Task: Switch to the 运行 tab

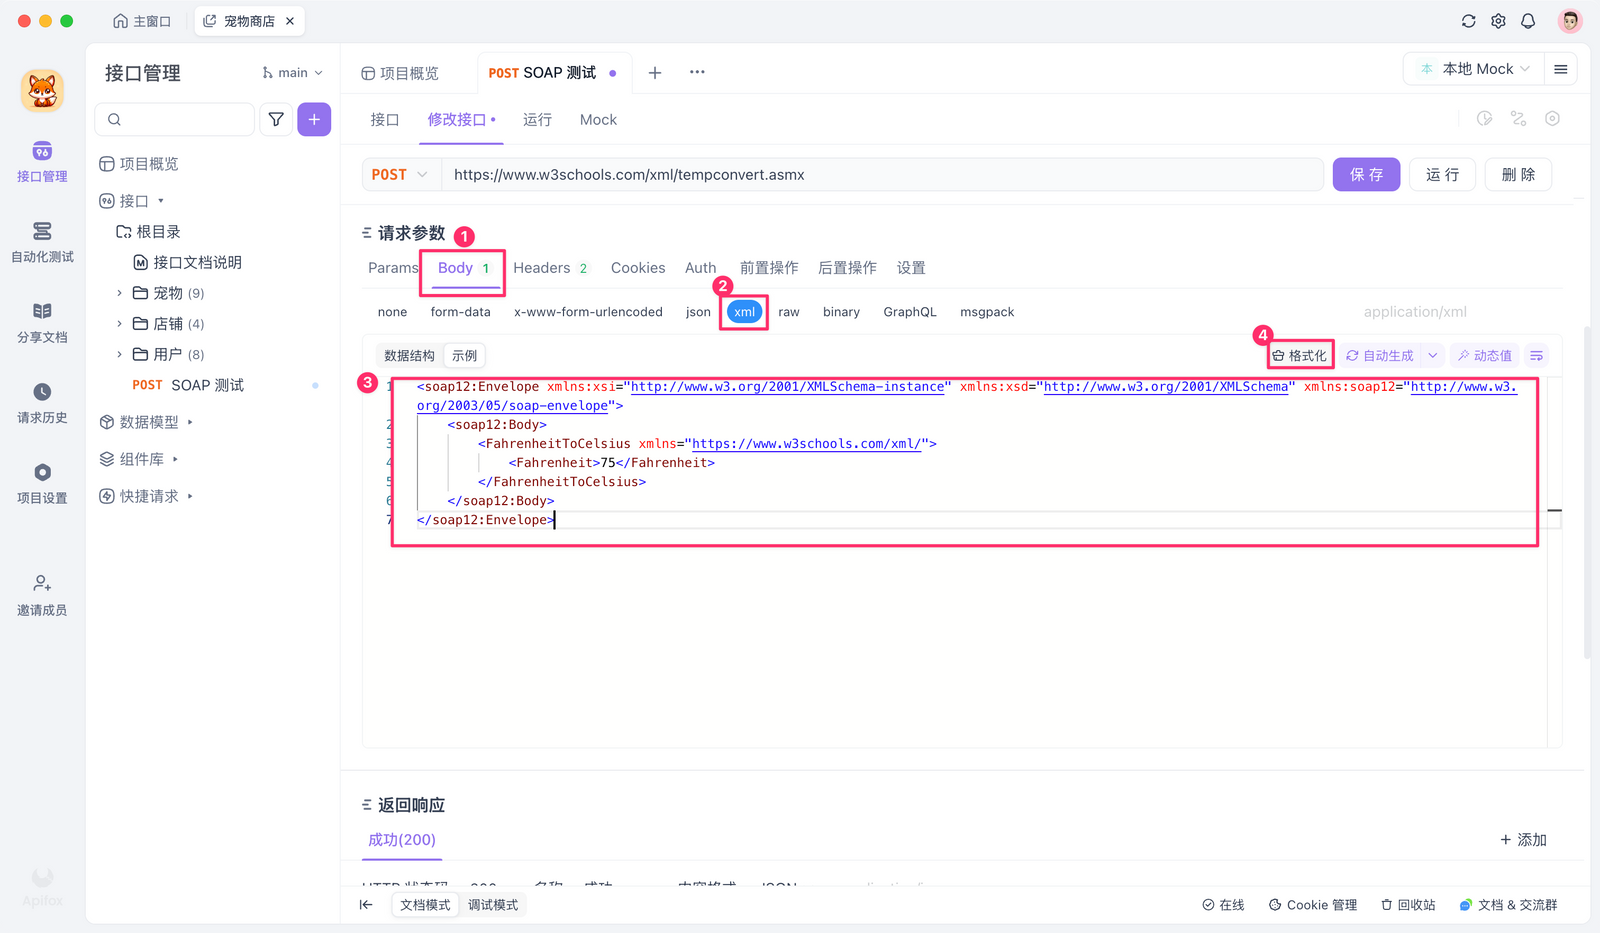Action: click(537, 120)
